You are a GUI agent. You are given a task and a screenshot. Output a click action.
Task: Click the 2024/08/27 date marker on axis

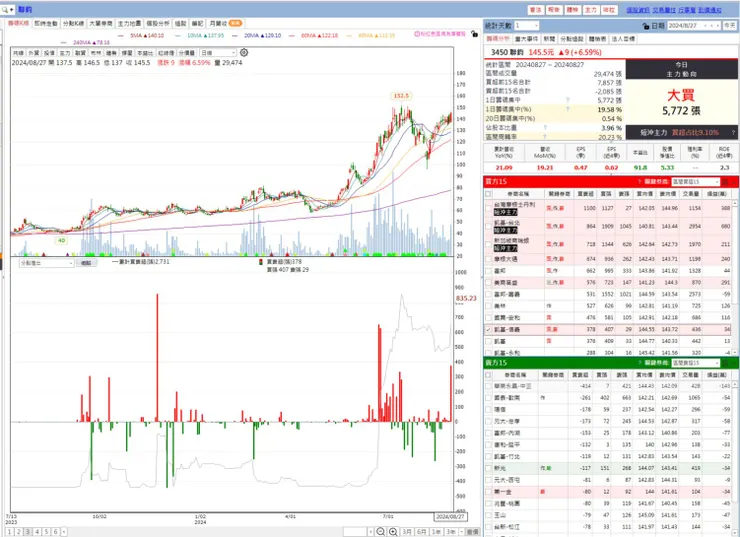450,517
